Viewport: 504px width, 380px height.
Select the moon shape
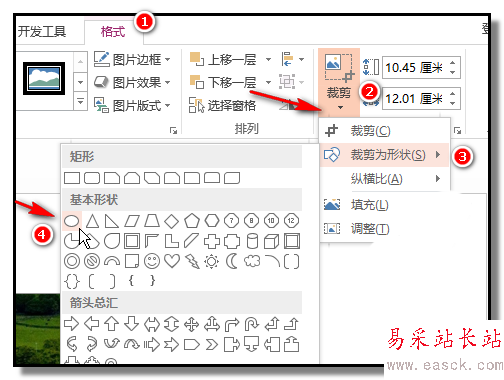coord(232,261)
